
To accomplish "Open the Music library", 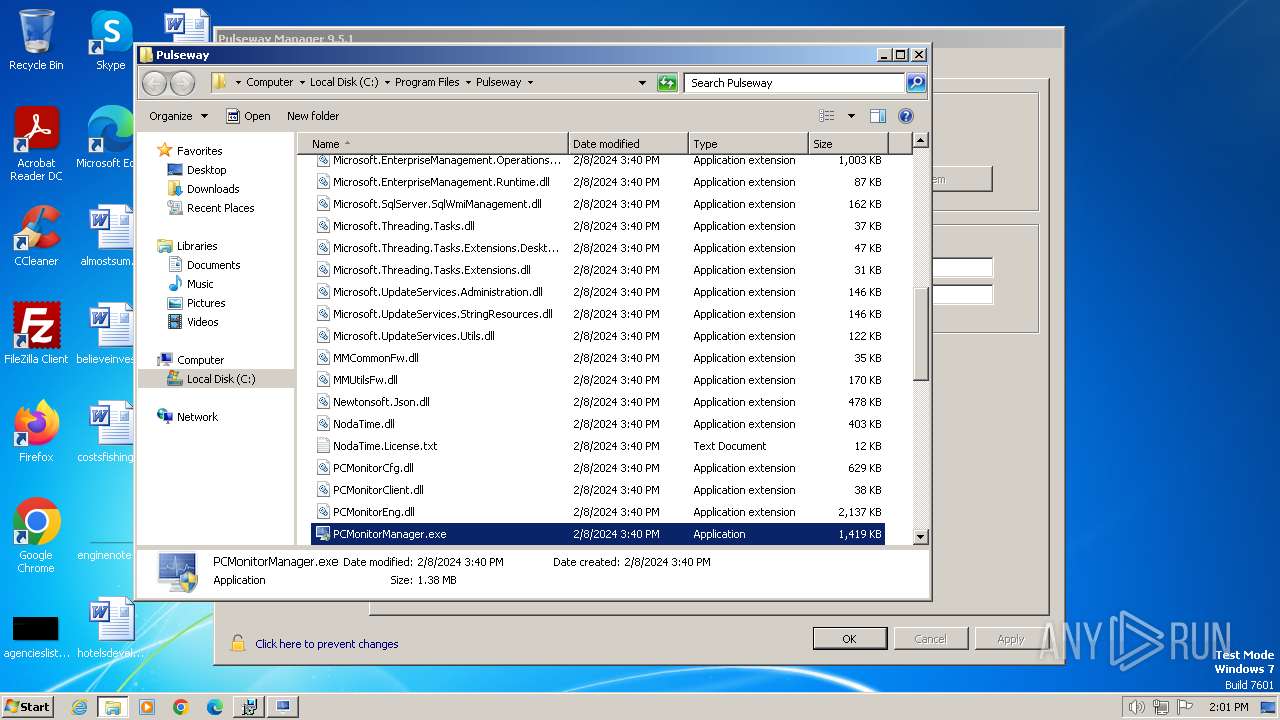I will (200, 284).
